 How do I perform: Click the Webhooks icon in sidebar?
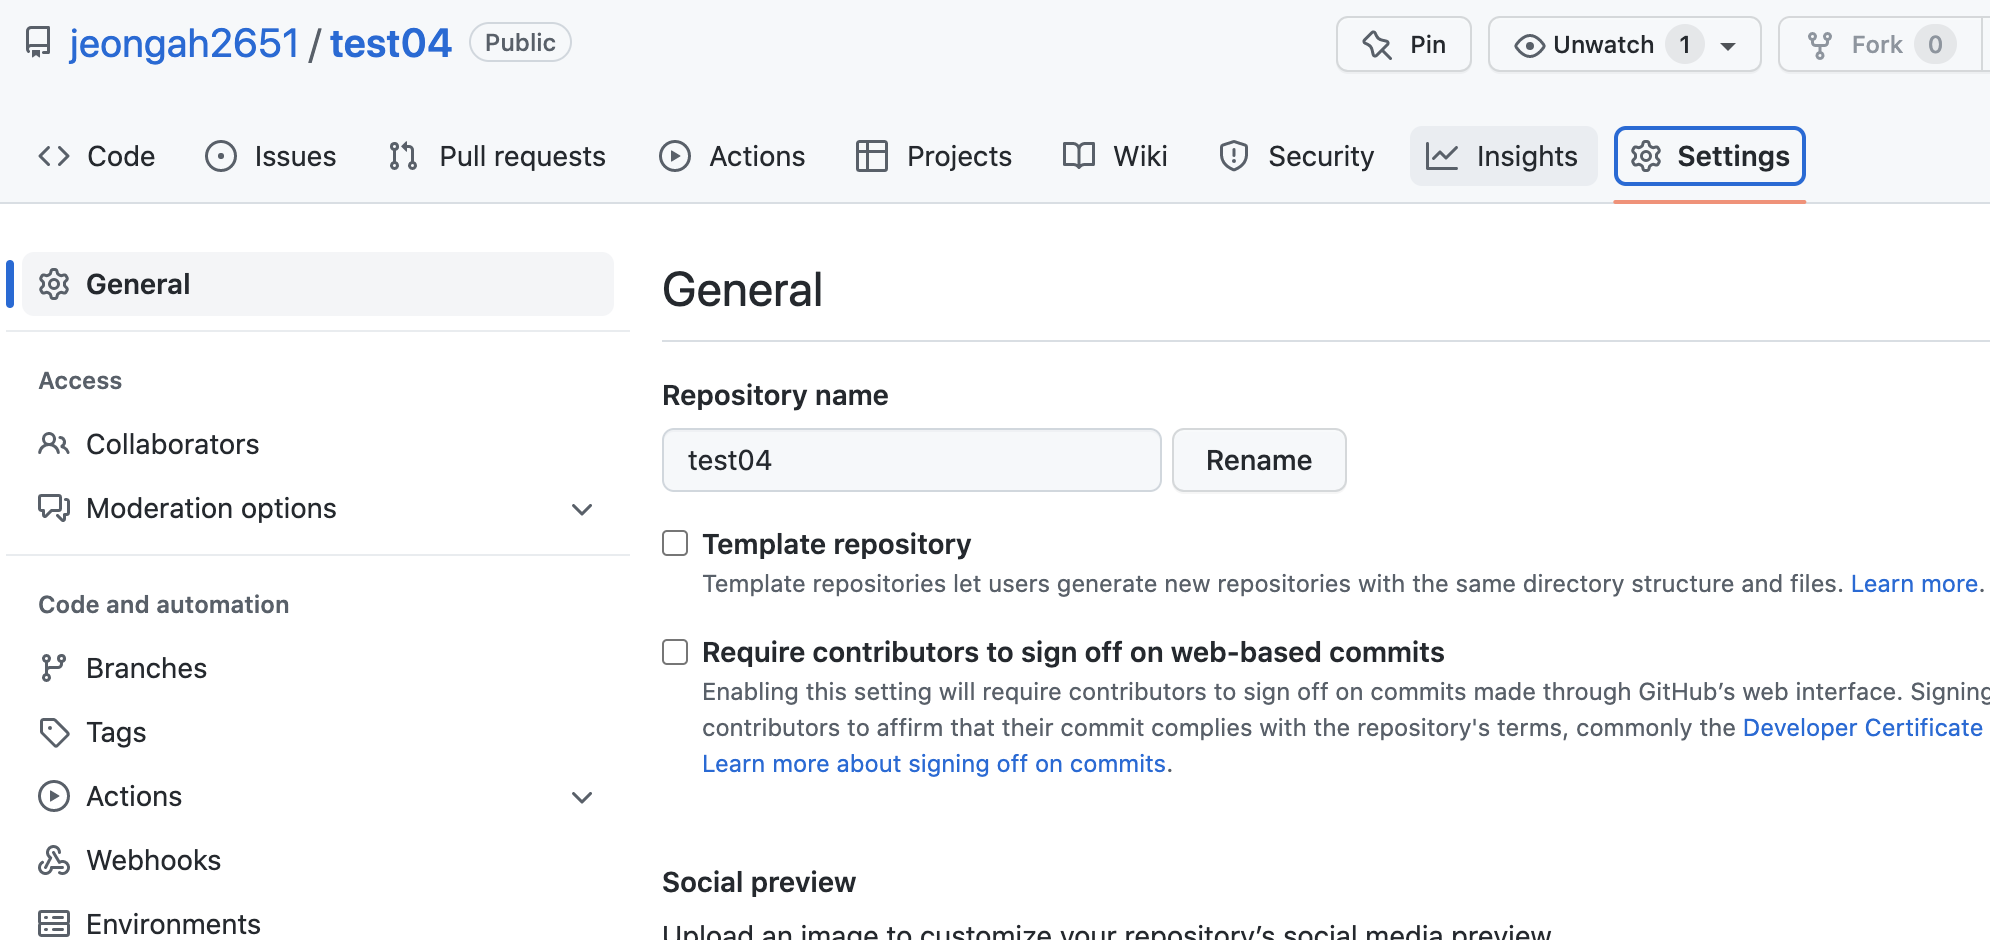click(54, 860)
